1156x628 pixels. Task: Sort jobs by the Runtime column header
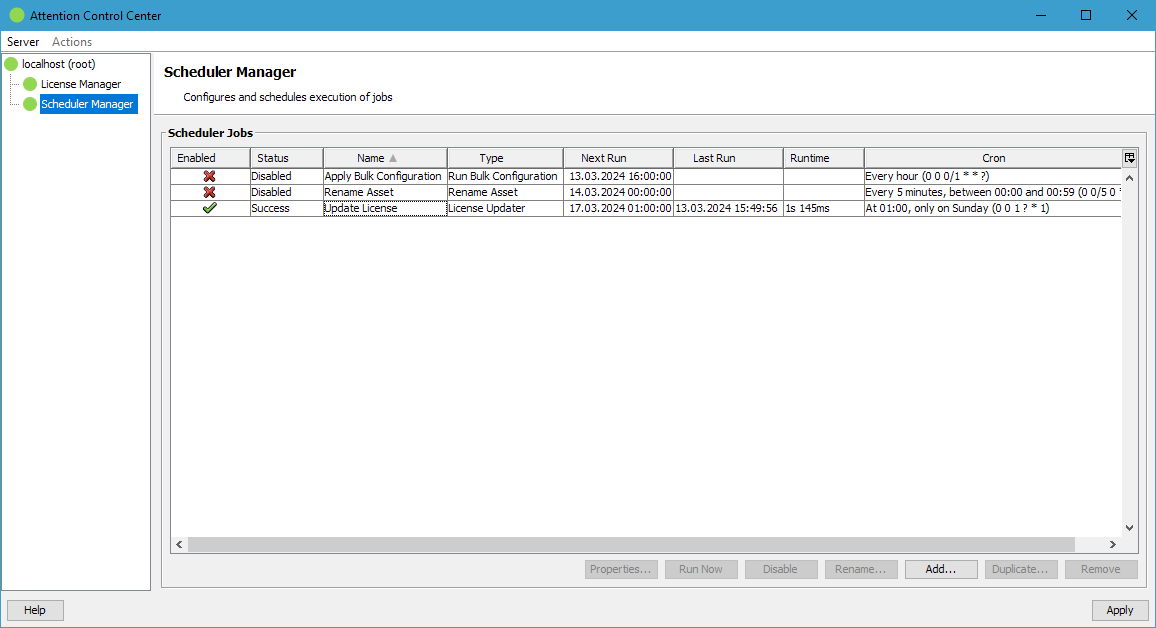pos(824,158)
